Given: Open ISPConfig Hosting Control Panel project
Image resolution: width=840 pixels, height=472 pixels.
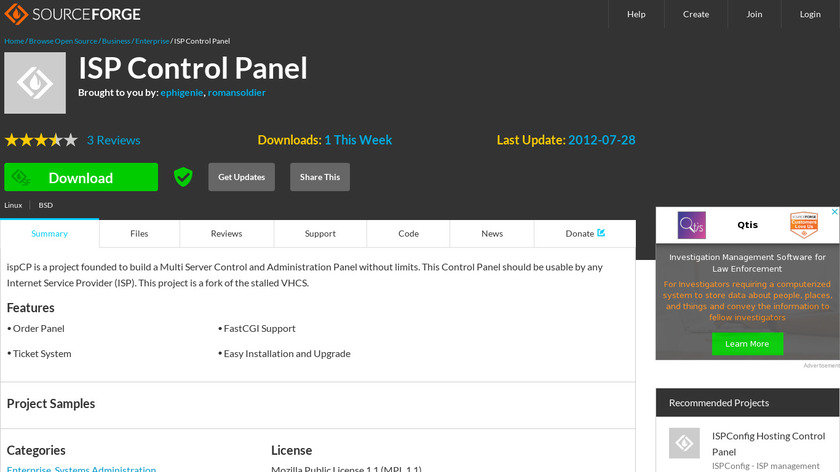Looking at the screenshot, I should [x=768, y=444].
